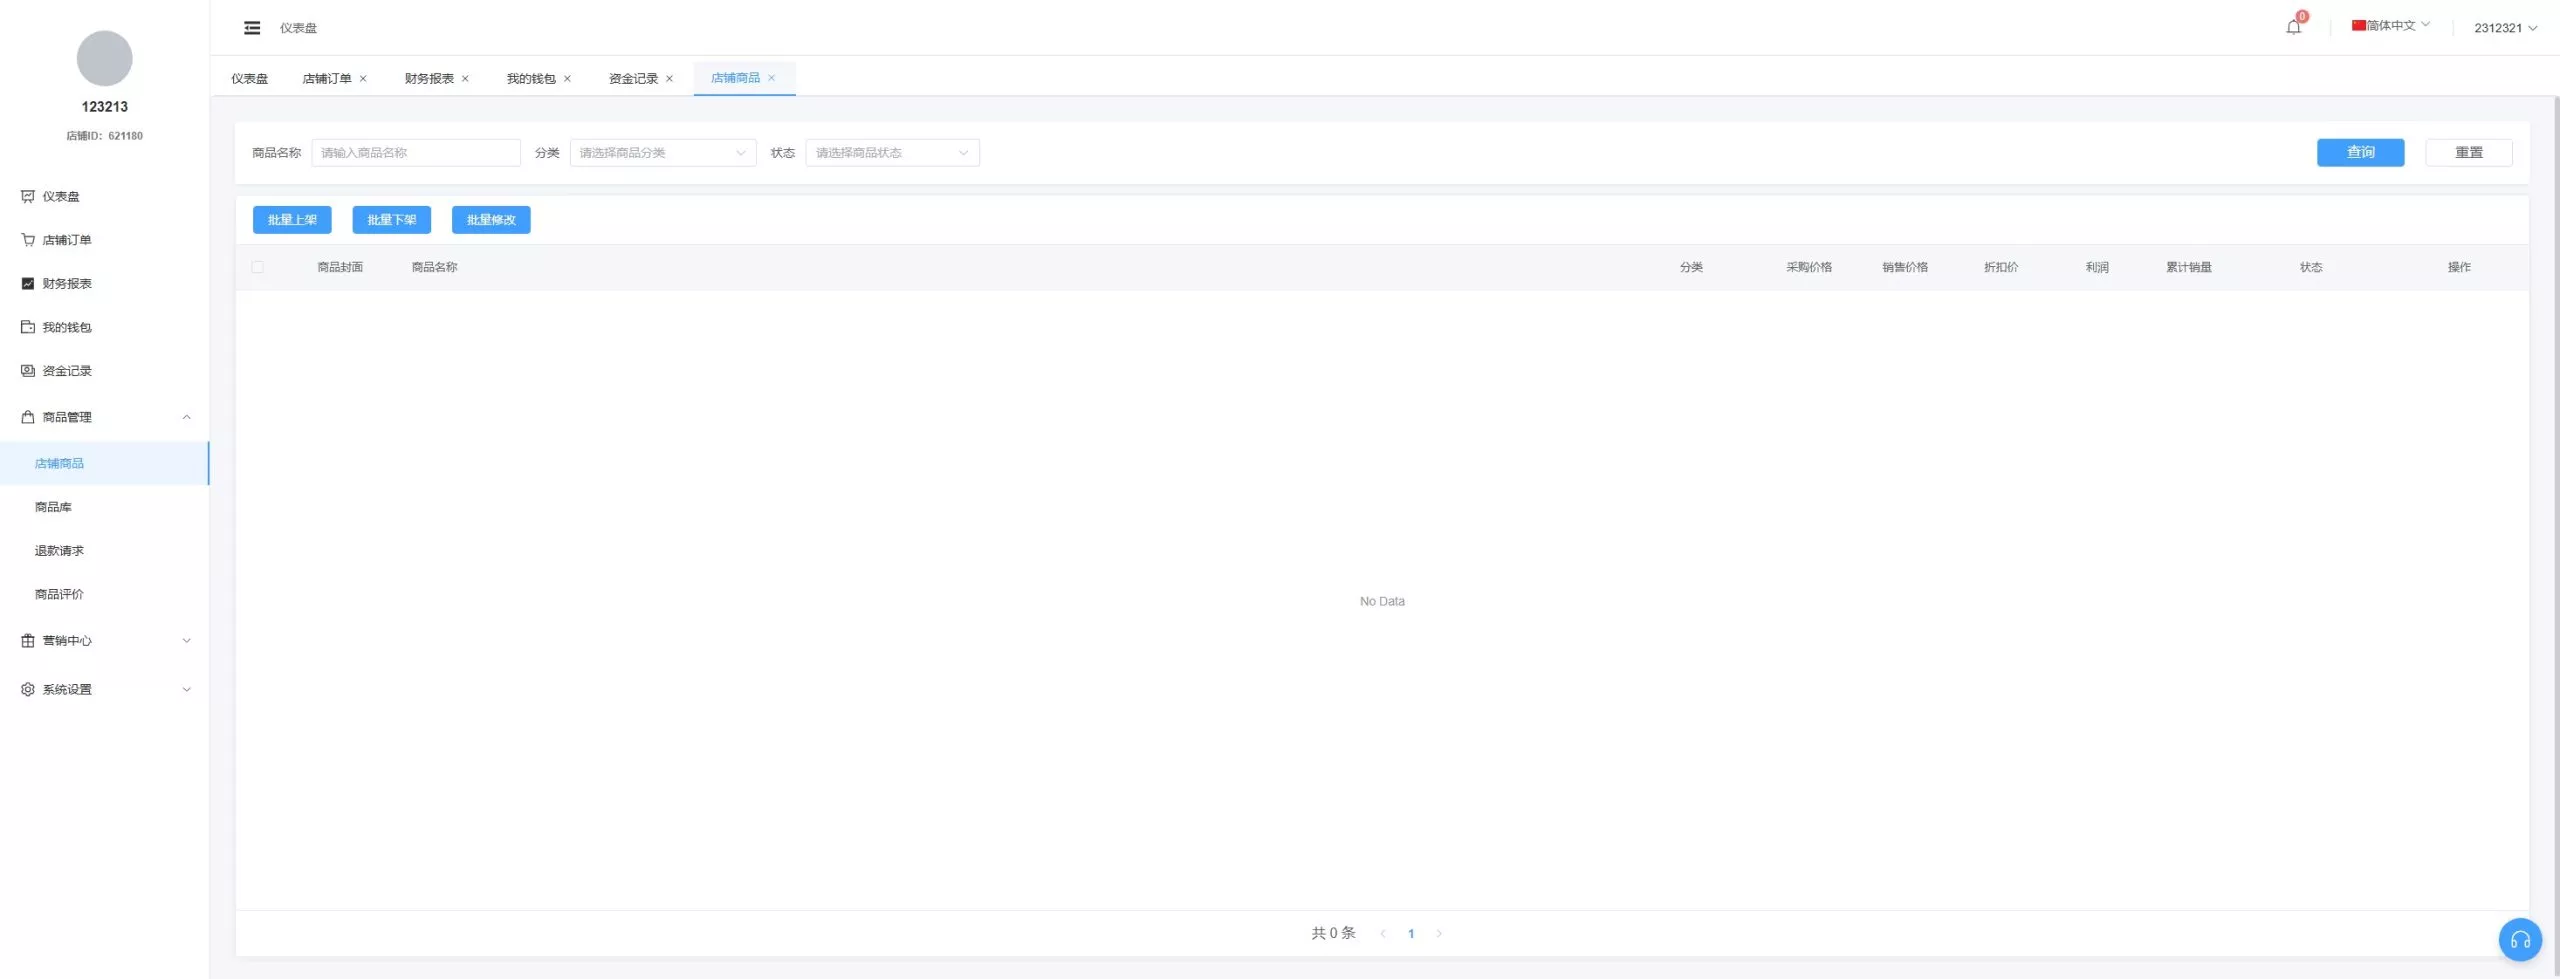Open the 状态 product status dropdown

(x=891, y=153)
